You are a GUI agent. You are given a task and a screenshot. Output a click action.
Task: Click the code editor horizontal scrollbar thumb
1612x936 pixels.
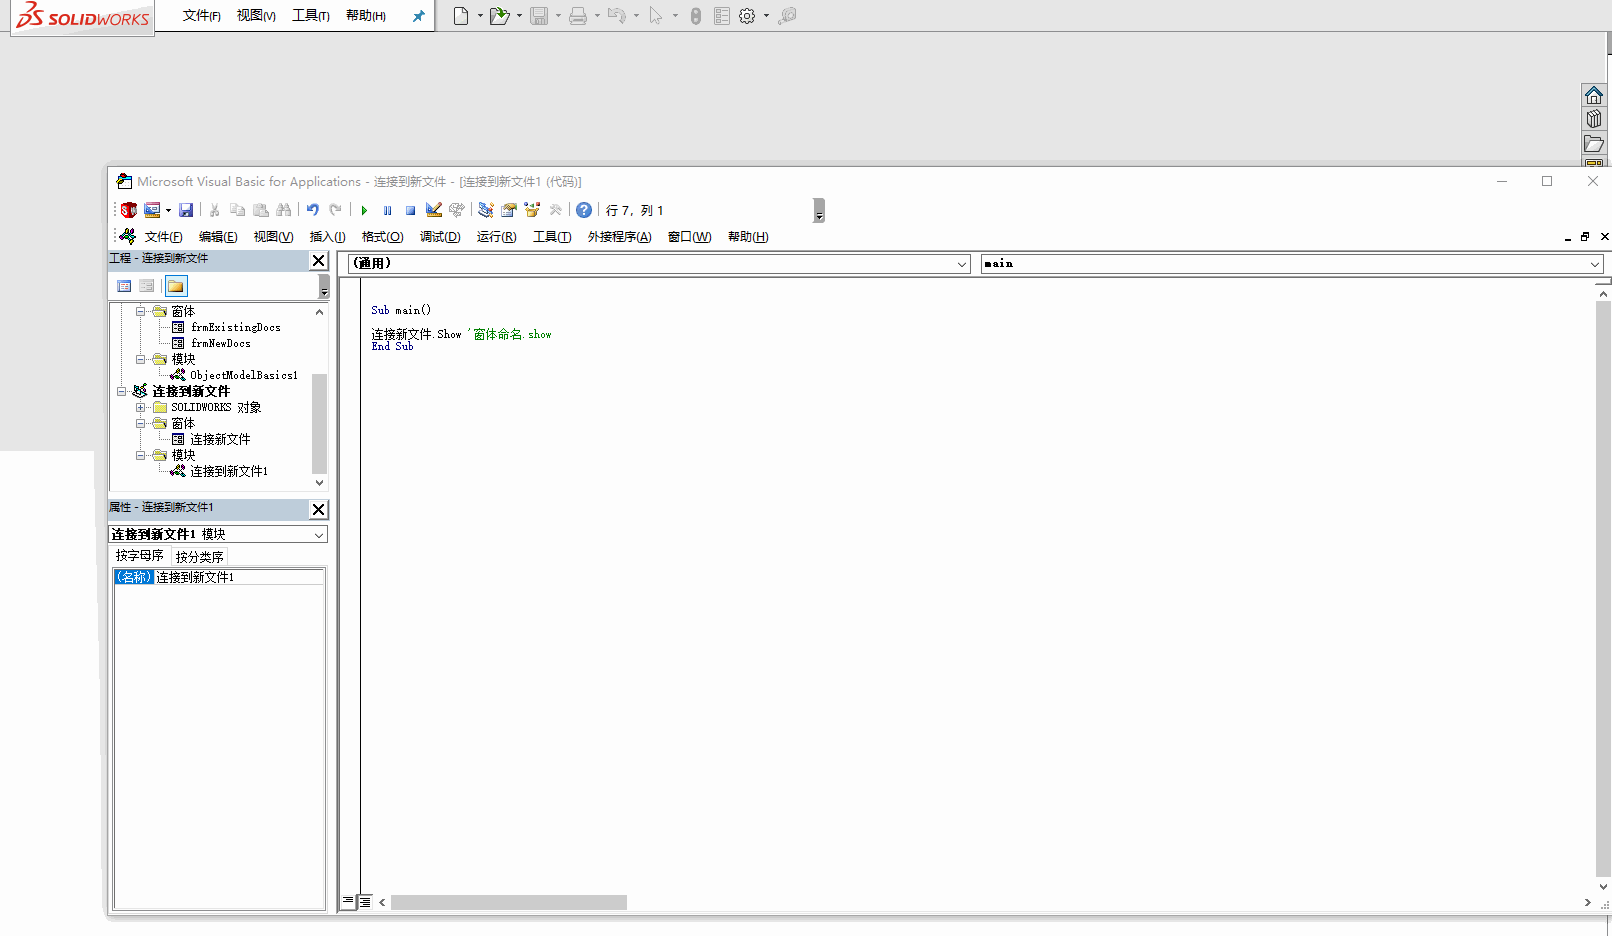tap(509, 902)
